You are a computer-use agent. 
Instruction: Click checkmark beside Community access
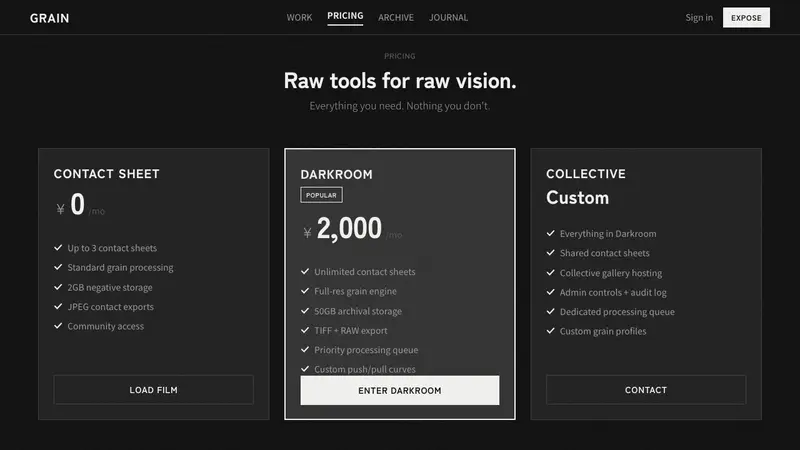pos(58,326)
